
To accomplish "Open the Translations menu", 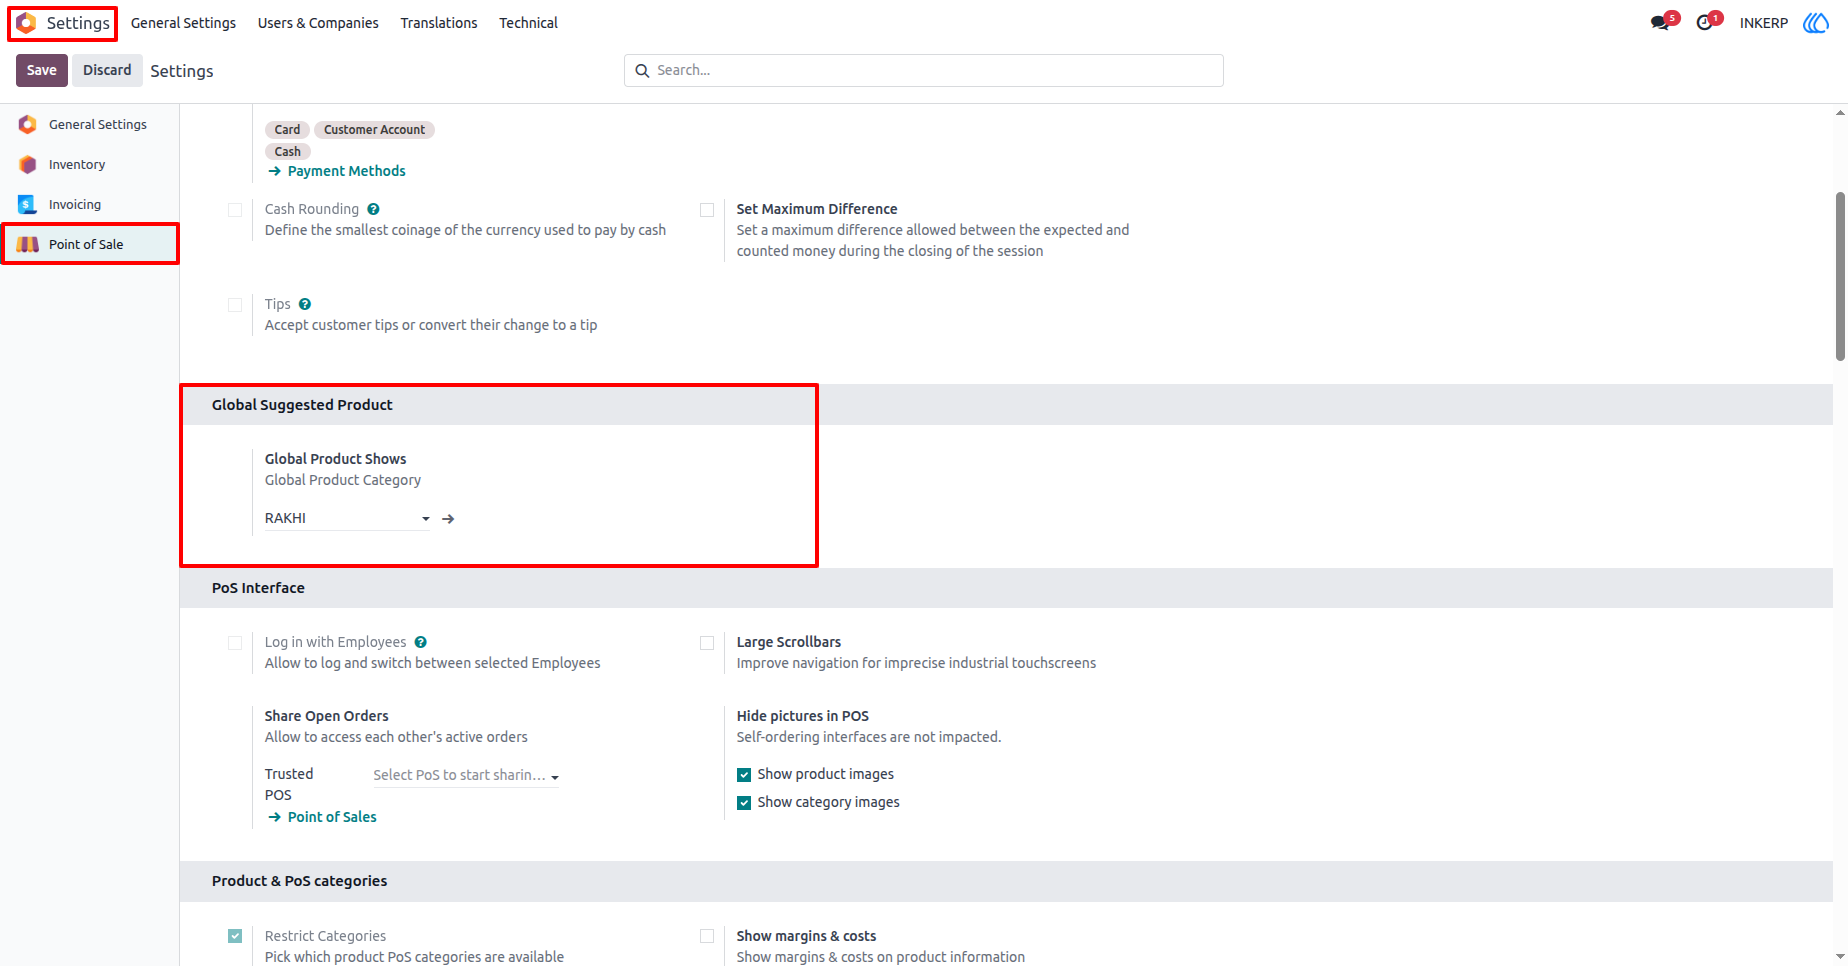I will (439, 23).
